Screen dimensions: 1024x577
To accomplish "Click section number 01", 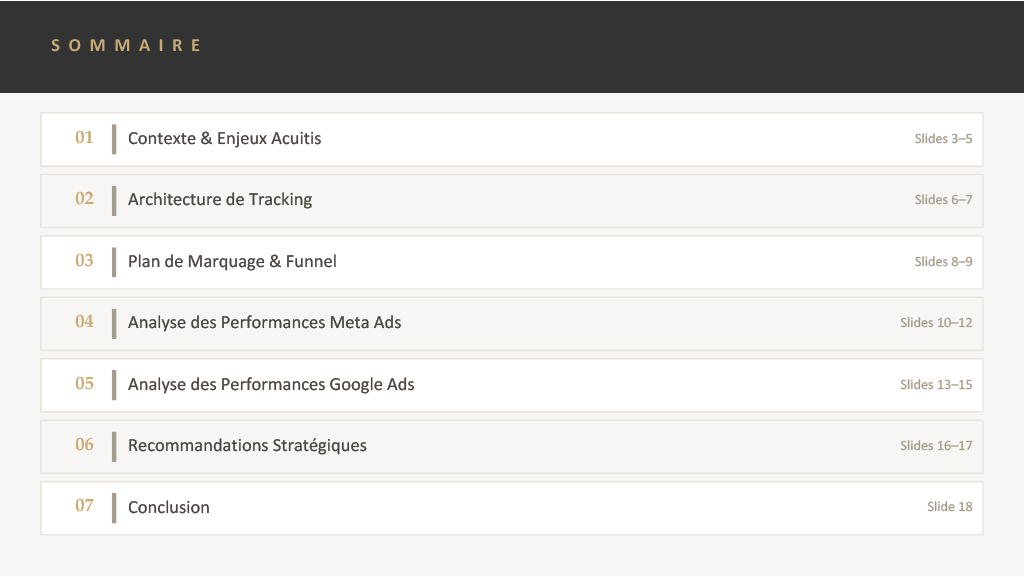I will (84, 137).
